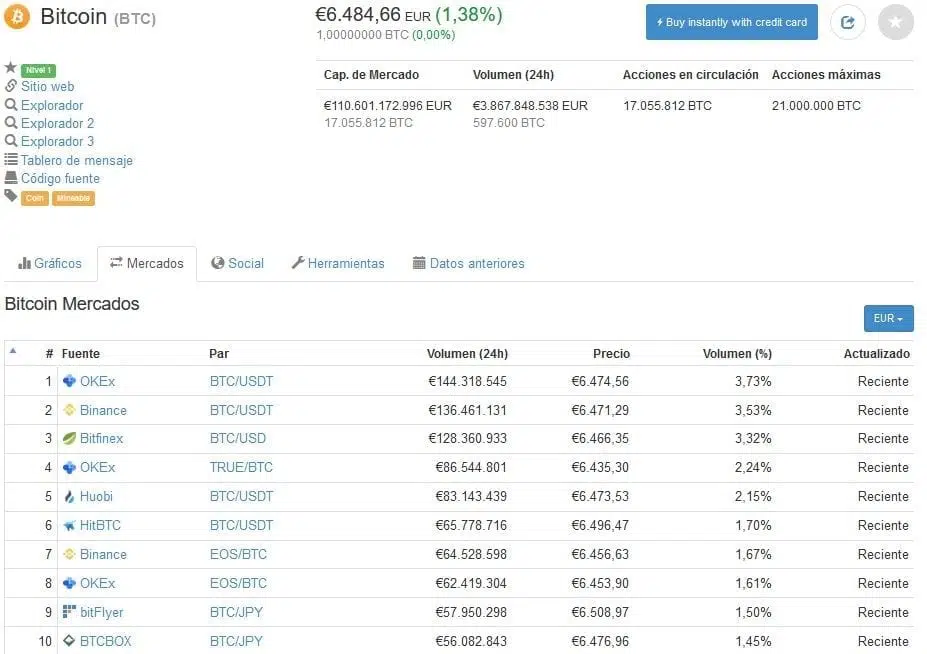Click the HitBTC logo in row 6
This screenshot has height=654, width=927.
pyautogui.click(x=69, y=525)
